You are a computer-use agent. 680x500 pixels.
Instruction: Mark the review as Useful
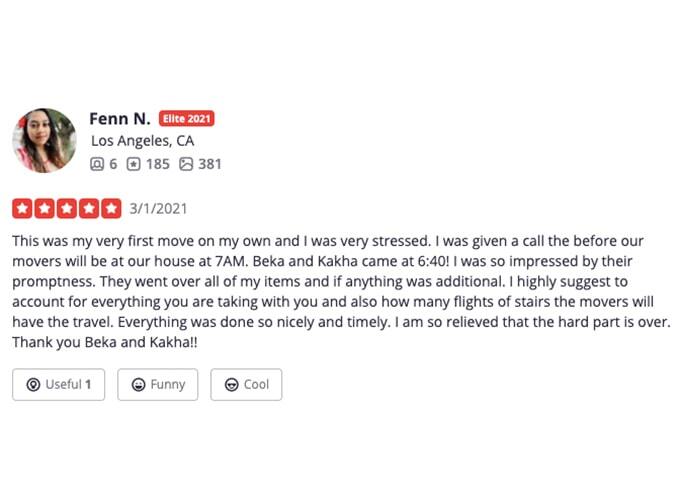click(x=59, y=385)
